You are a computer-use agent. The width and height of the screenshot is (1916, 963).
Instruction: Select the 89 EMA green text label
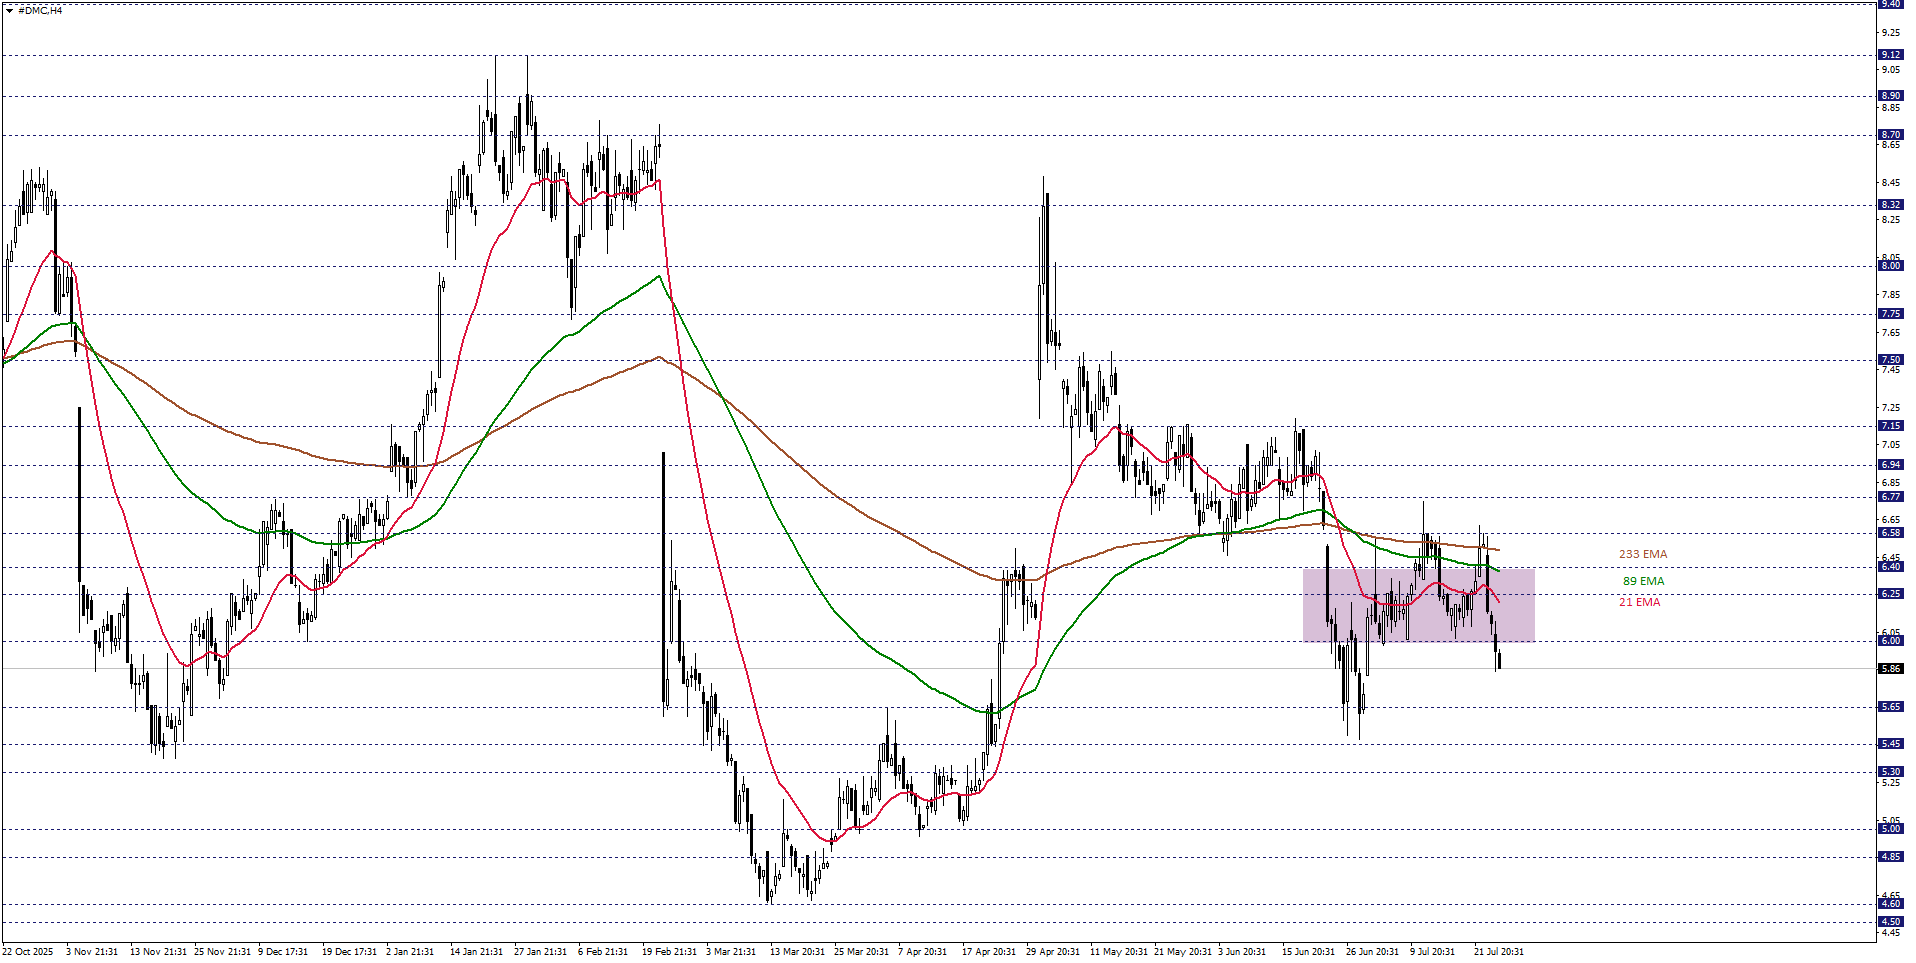coord(1643,581)
